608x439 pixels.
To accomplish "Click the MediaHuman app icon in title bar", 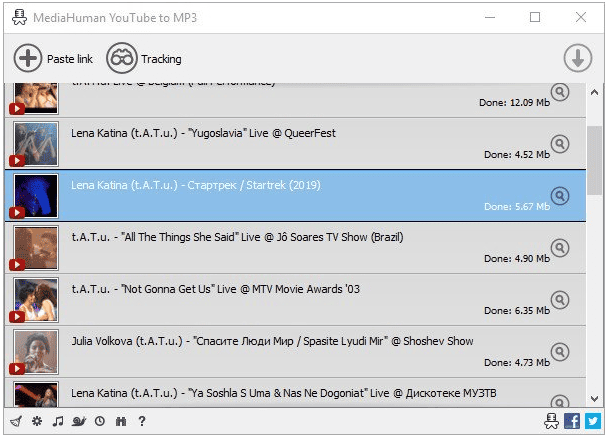I will coord(19,17).
